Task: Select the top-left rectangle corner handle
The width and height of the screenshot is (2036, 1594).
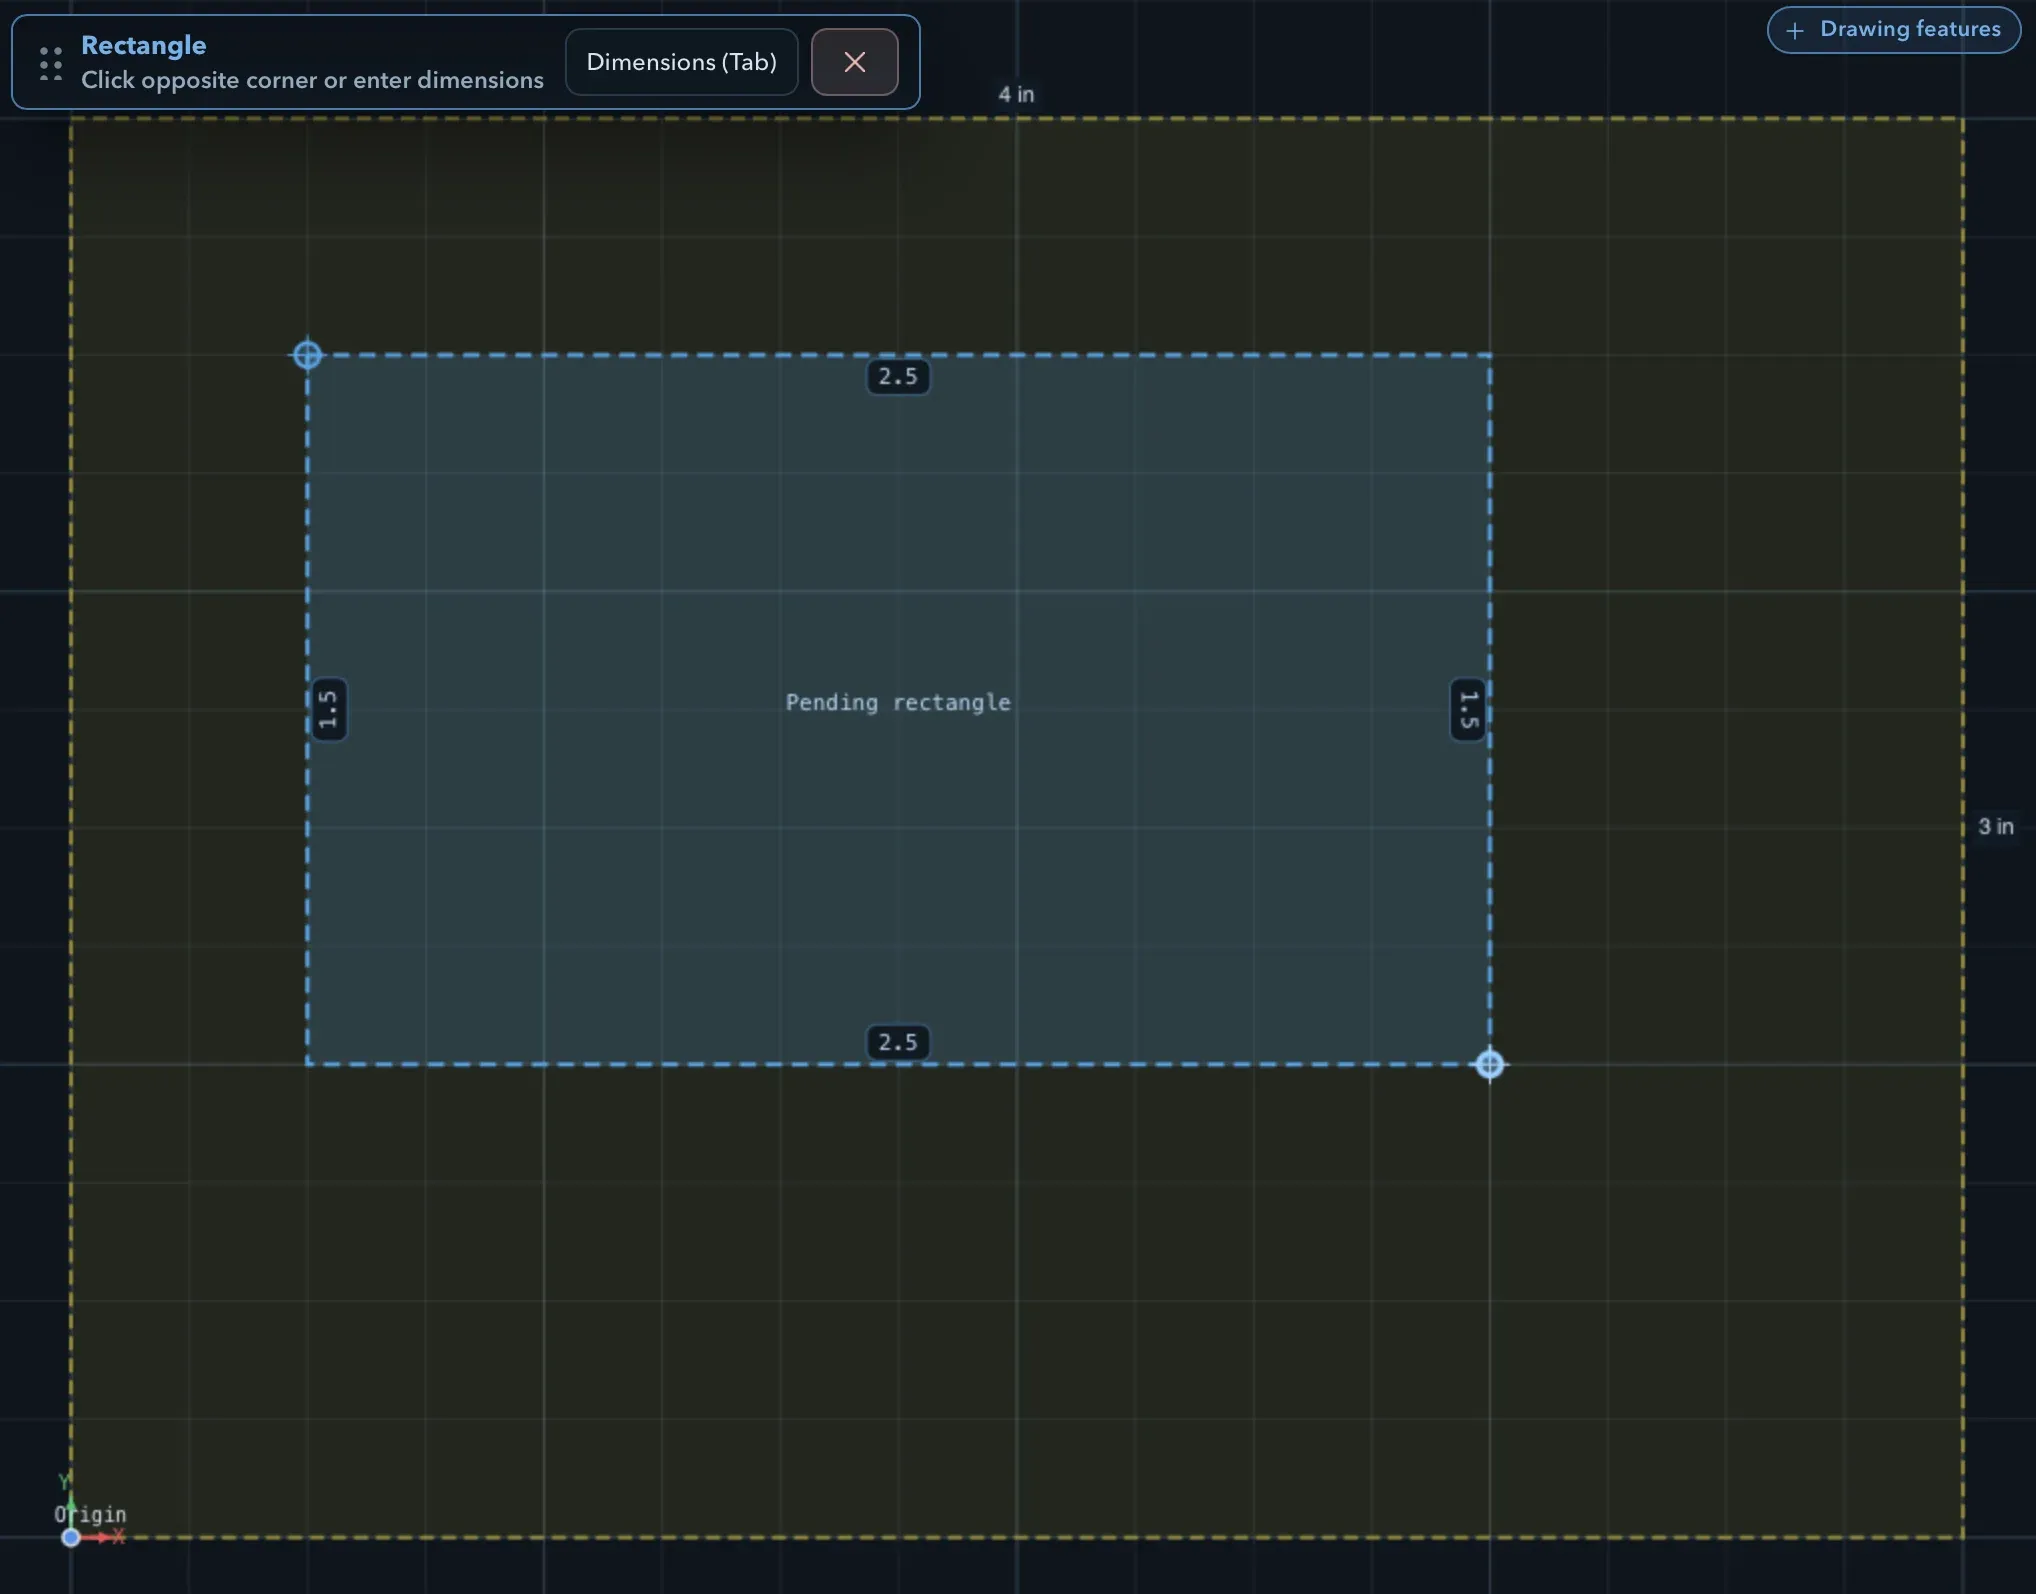Action: pos(307,355)
